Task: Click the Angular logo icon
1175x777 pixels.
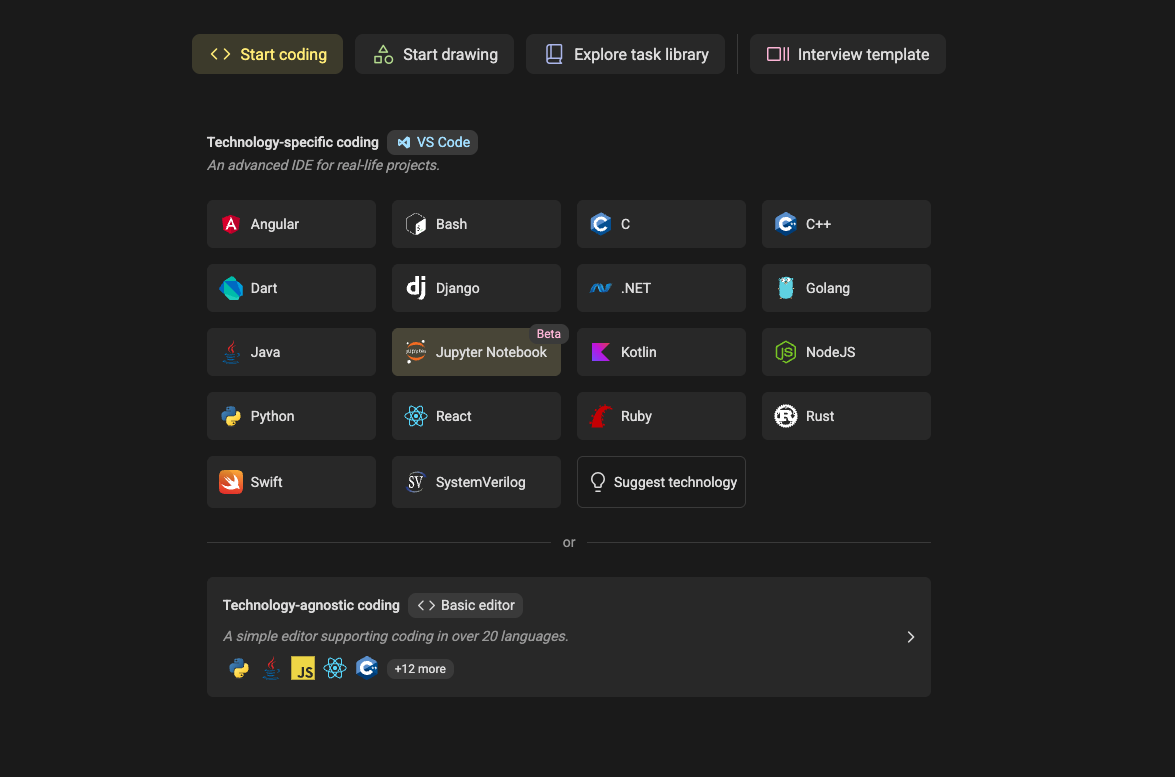Action: pyautogui.click(x=231, y=224)
